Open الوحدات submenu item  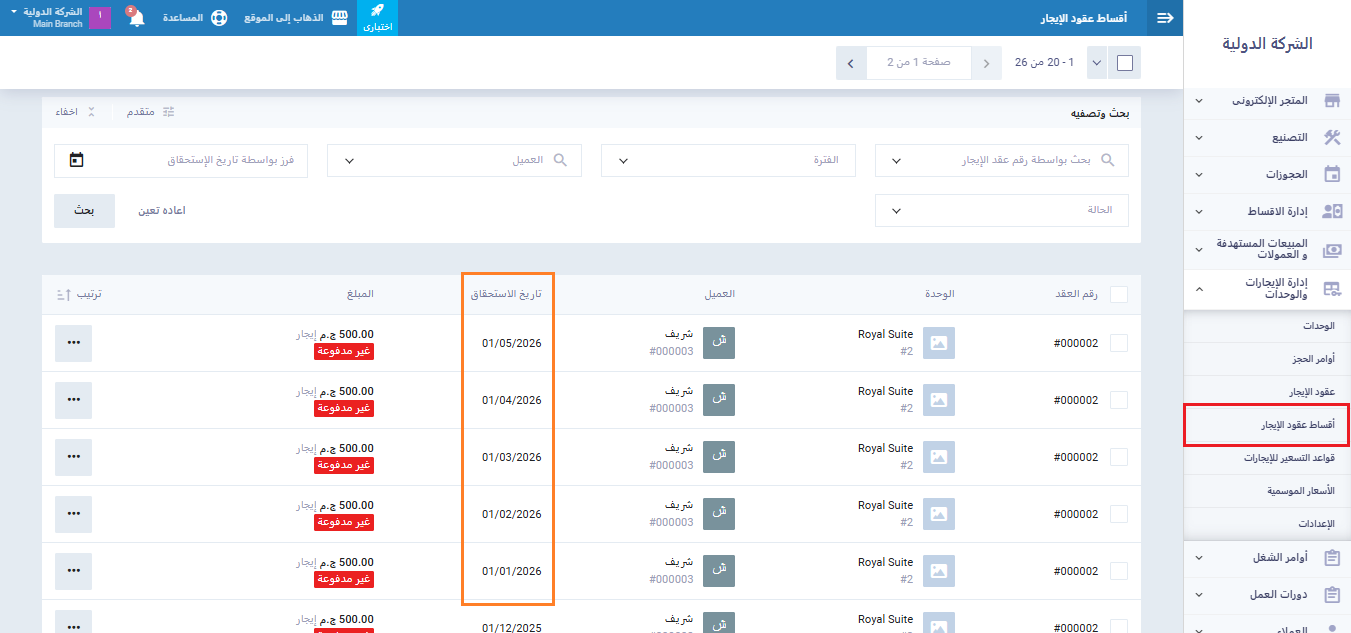coord(1267,326)
